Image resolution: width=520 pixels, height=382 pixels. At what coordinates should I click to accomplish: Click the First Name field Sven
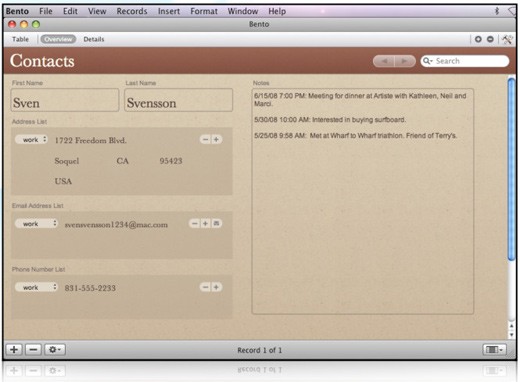tap(65, 100)
